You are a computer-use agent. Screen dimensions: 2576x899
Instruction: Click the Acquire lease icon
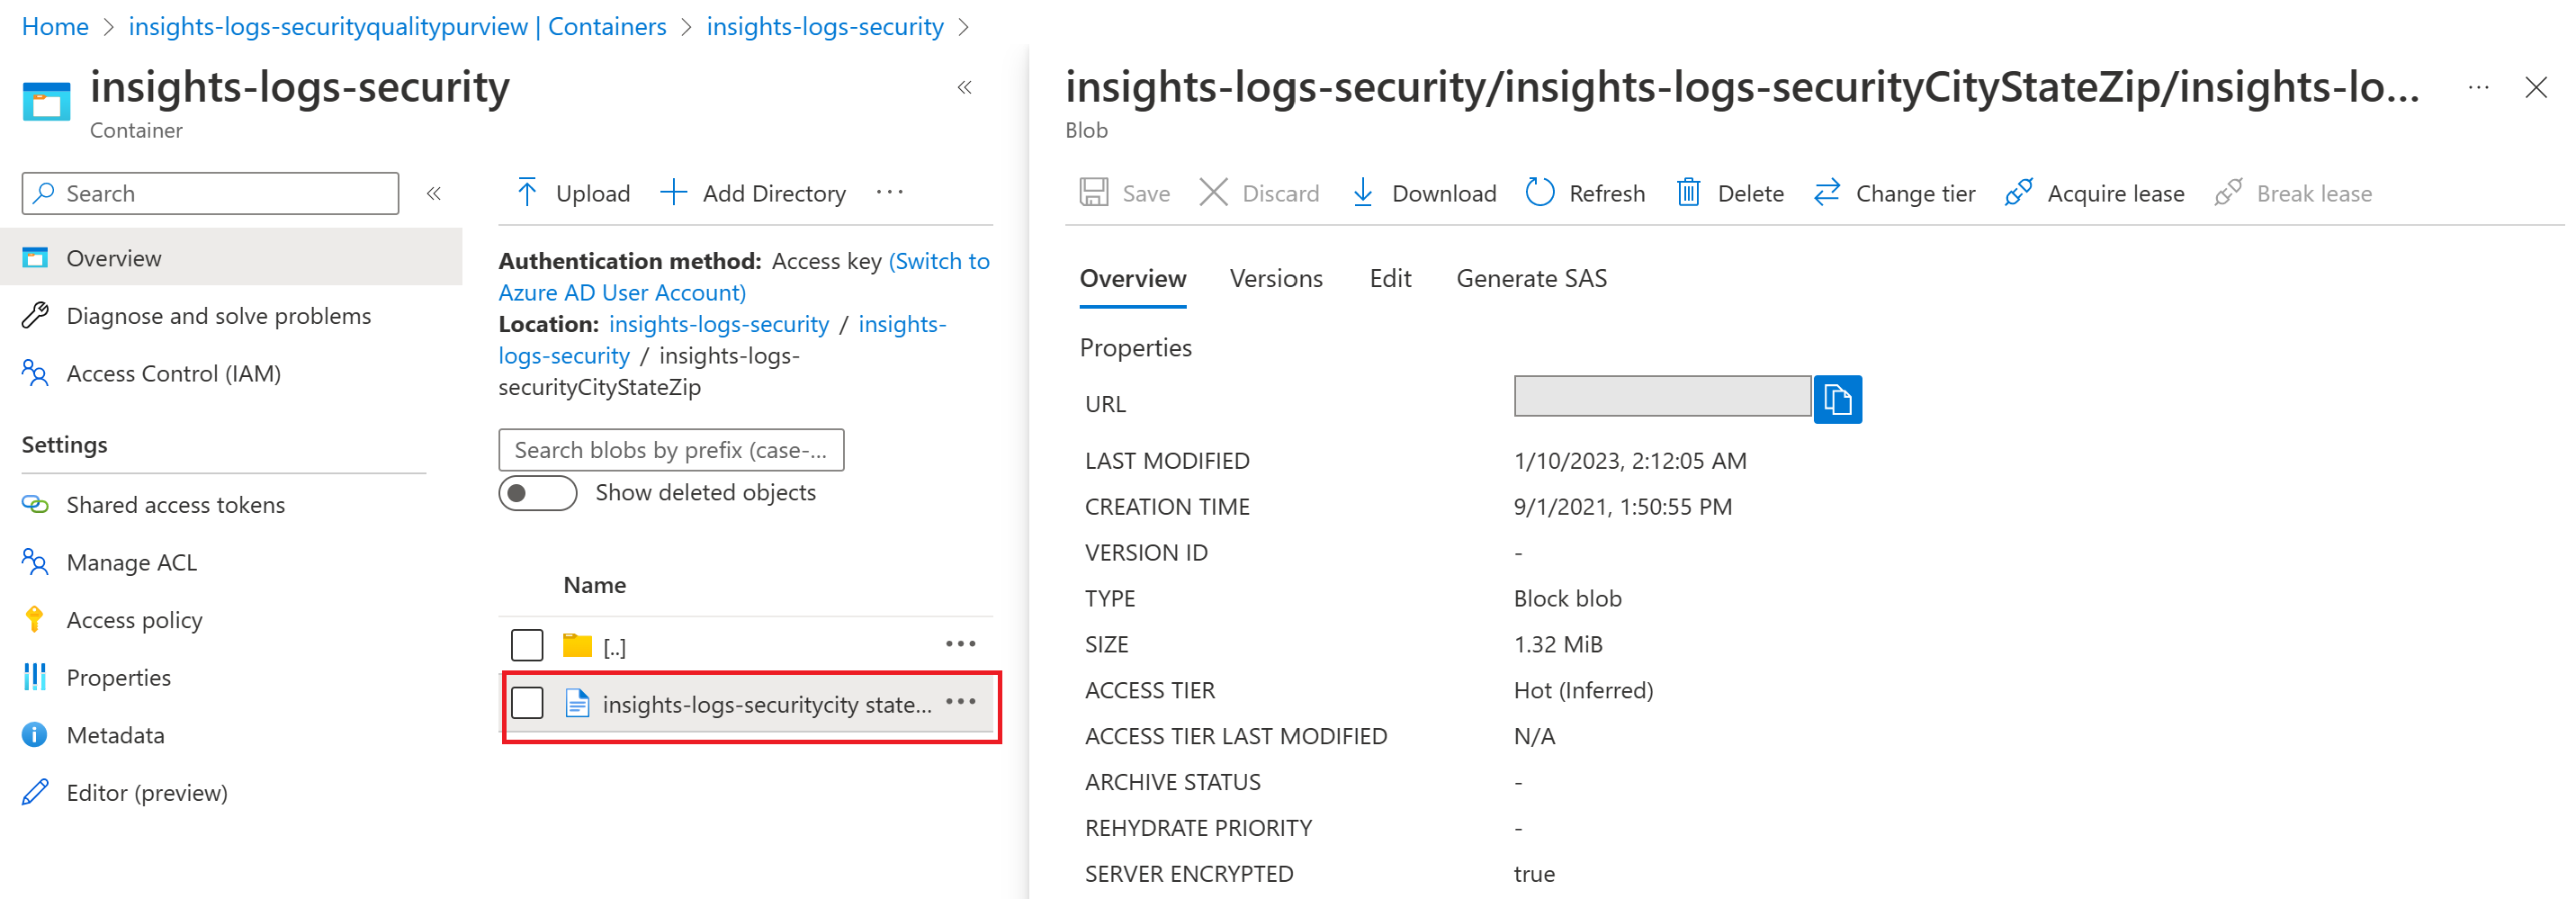(x=2018, y=192)
